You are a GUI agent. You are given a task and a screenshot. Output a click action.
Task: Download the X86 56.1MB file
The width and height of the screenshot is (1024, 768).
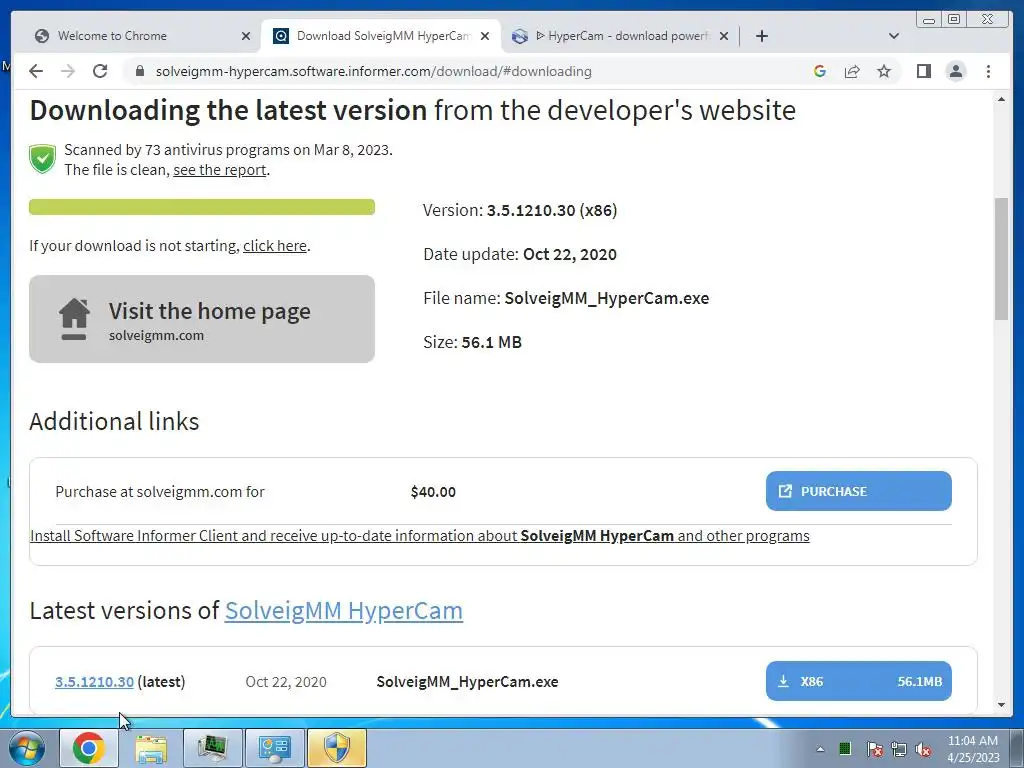pos(859,681)
